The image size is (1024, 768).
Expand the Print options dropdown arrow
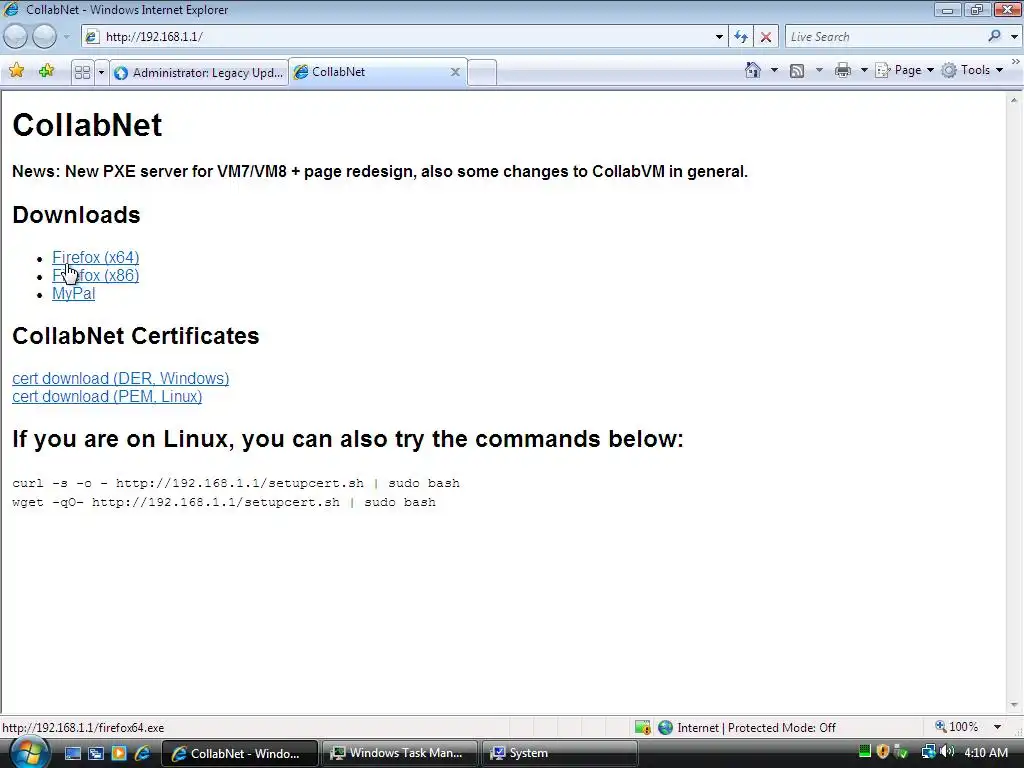pyautogui.click(x=863, y=70)
